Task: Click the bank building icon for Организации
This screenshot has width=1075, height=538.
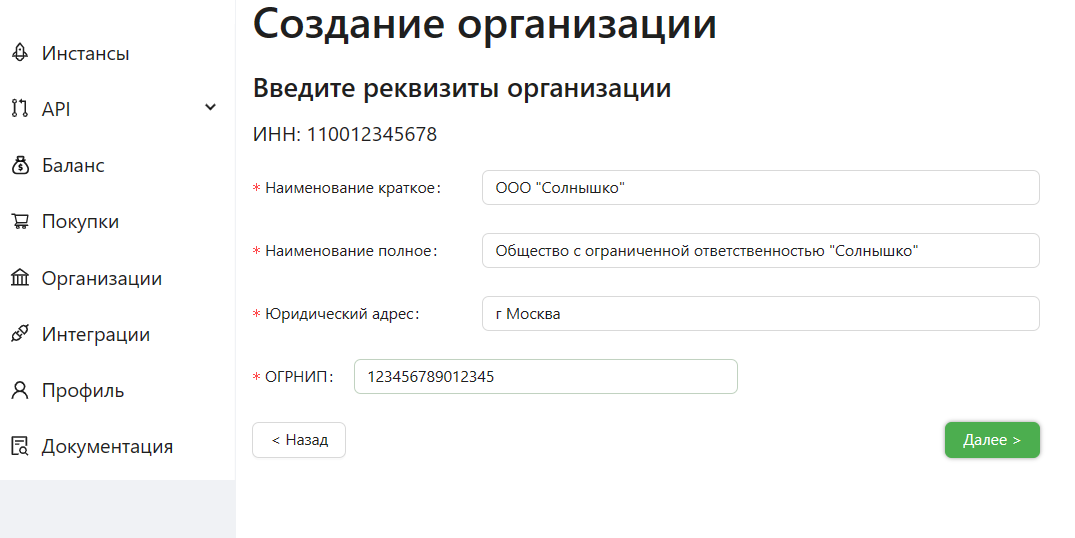Action: click(19, 278)
